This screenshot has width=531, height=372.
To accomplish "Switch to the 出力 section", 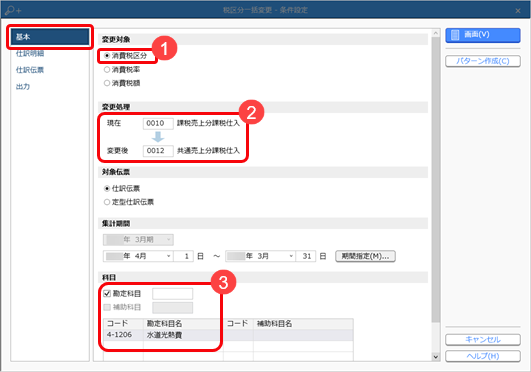I will point(23,87).
